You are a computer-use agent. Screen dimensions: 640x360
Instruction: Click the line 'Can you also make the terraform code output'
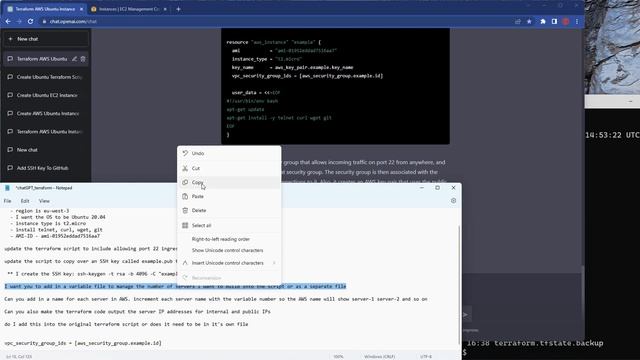coord(138,312)
